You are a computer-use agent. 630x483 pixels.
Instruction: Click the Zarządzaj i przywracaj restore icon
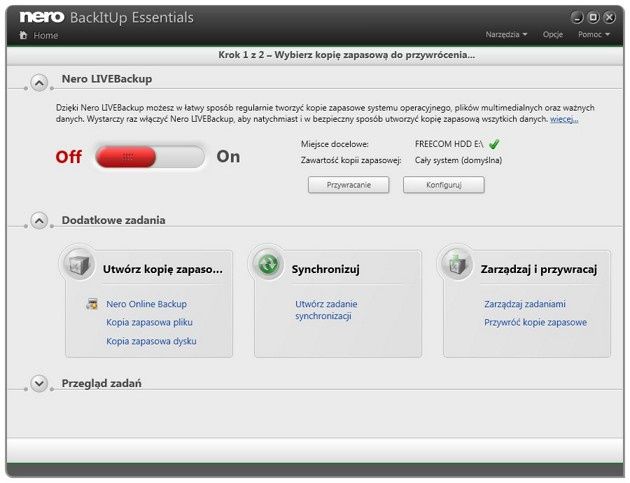[456, 265]
